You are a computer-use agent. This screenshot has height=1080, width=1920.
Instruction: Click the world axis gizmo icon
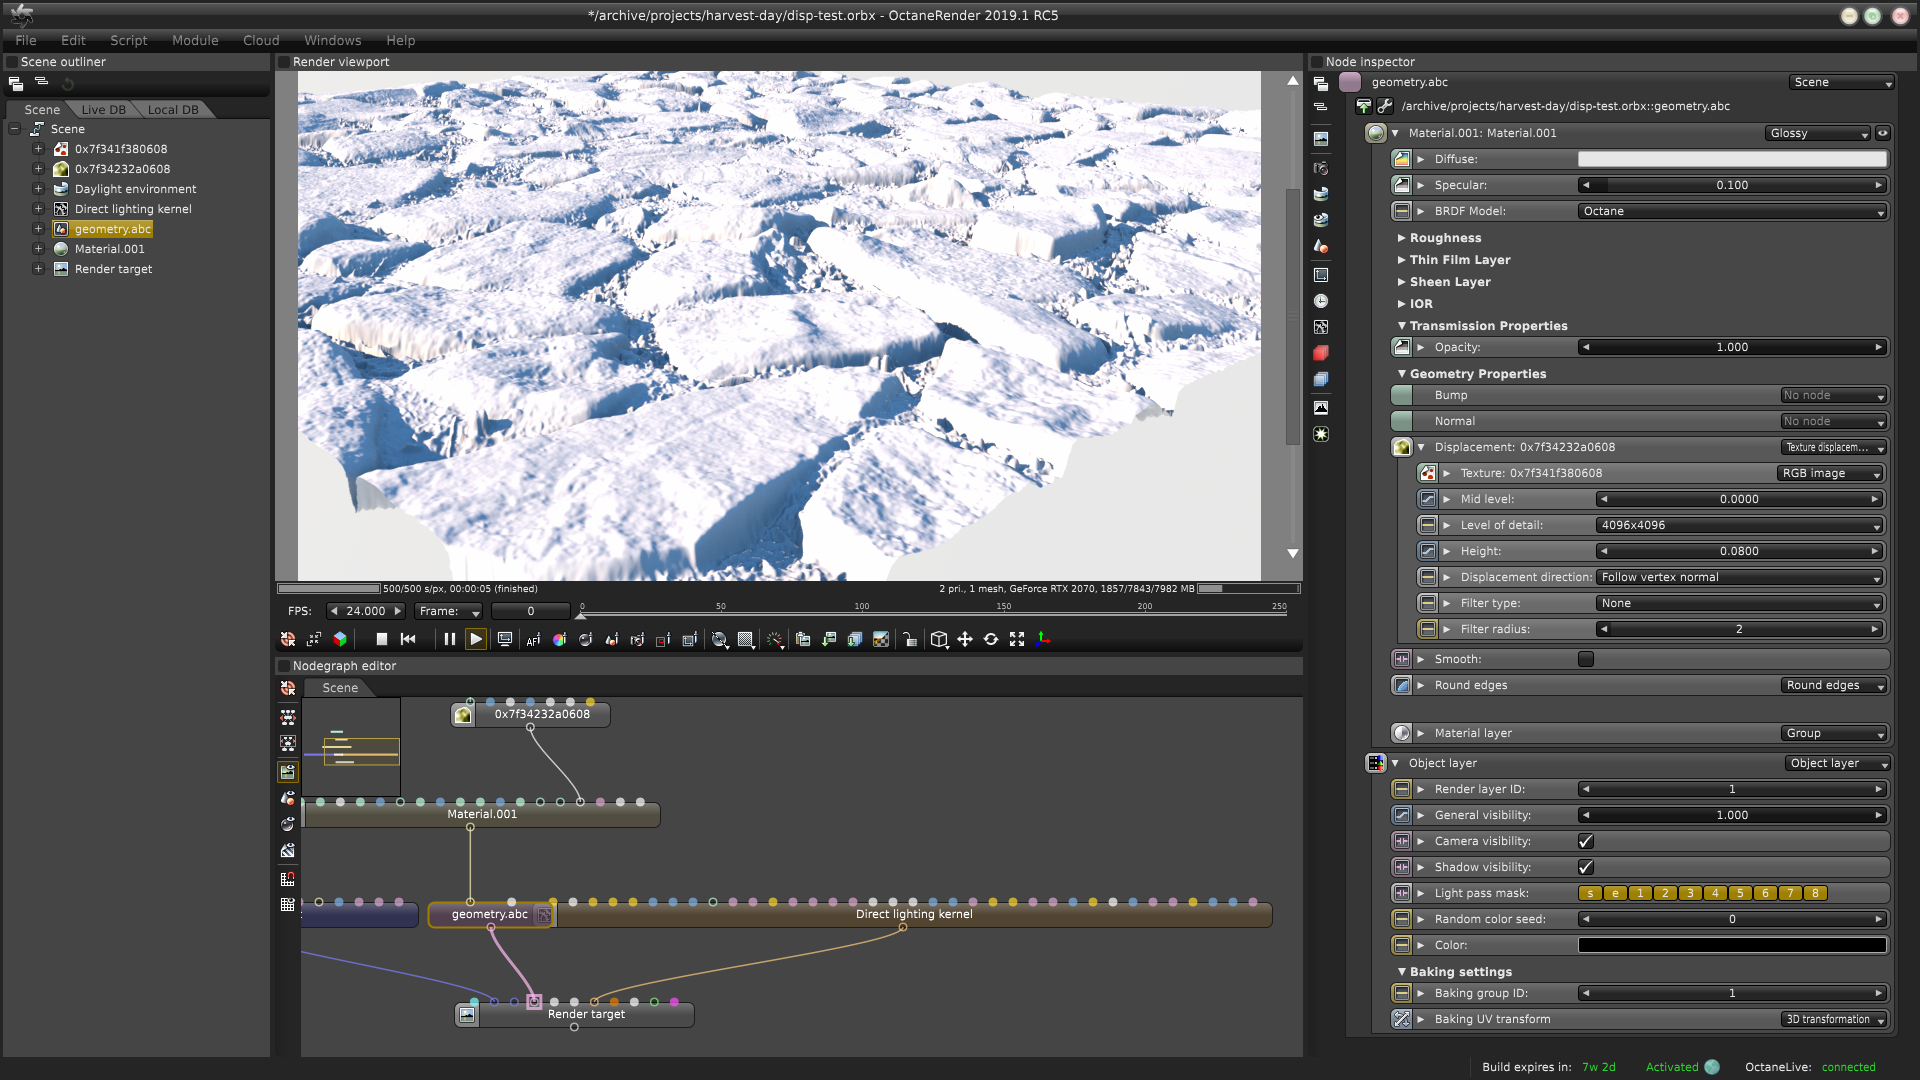[1043, 639]
